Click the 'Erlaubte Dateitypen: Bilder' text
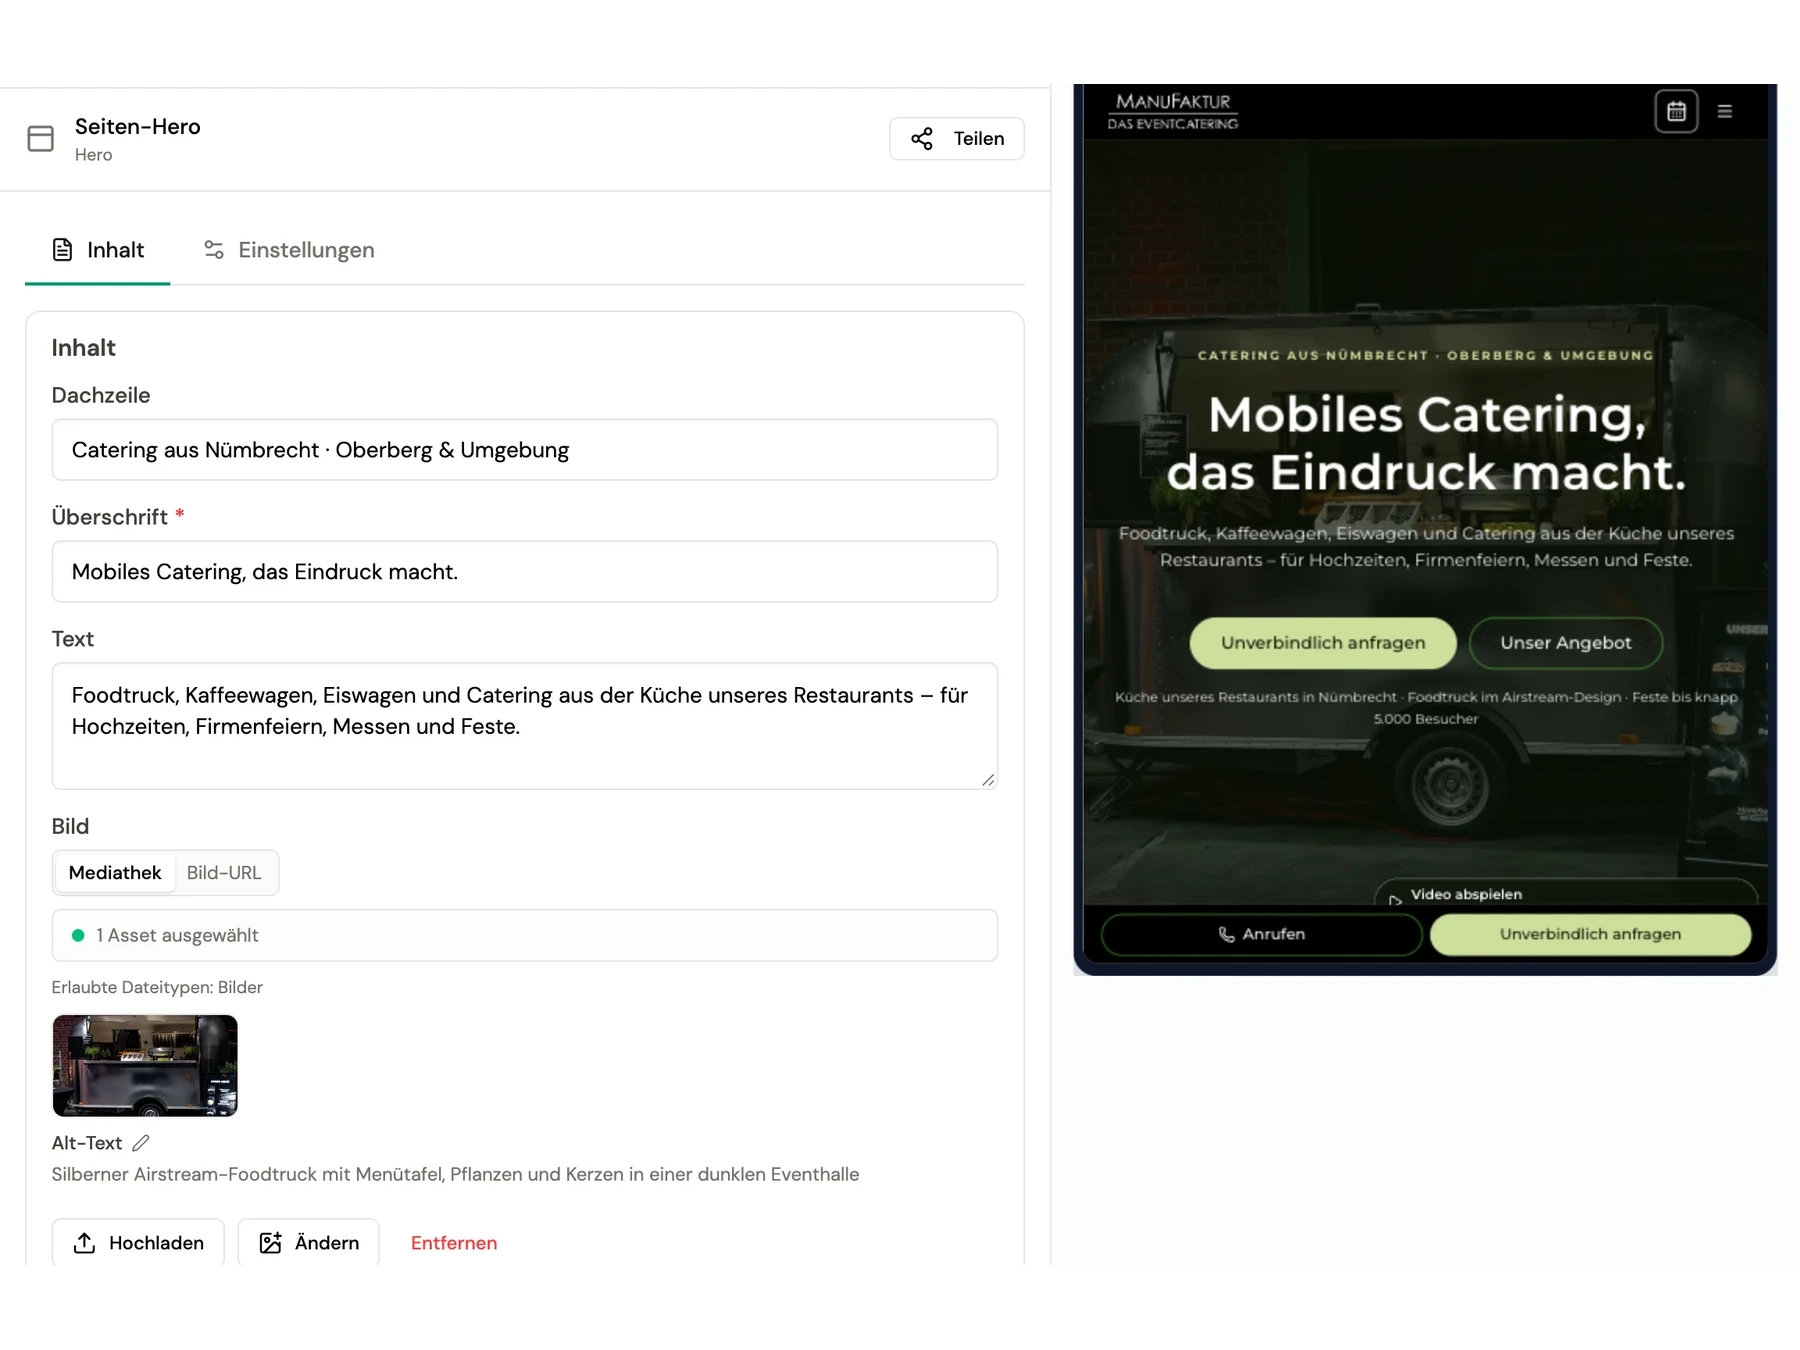The height and width of the screenshot is (1350, 1800). click(157, 987)
